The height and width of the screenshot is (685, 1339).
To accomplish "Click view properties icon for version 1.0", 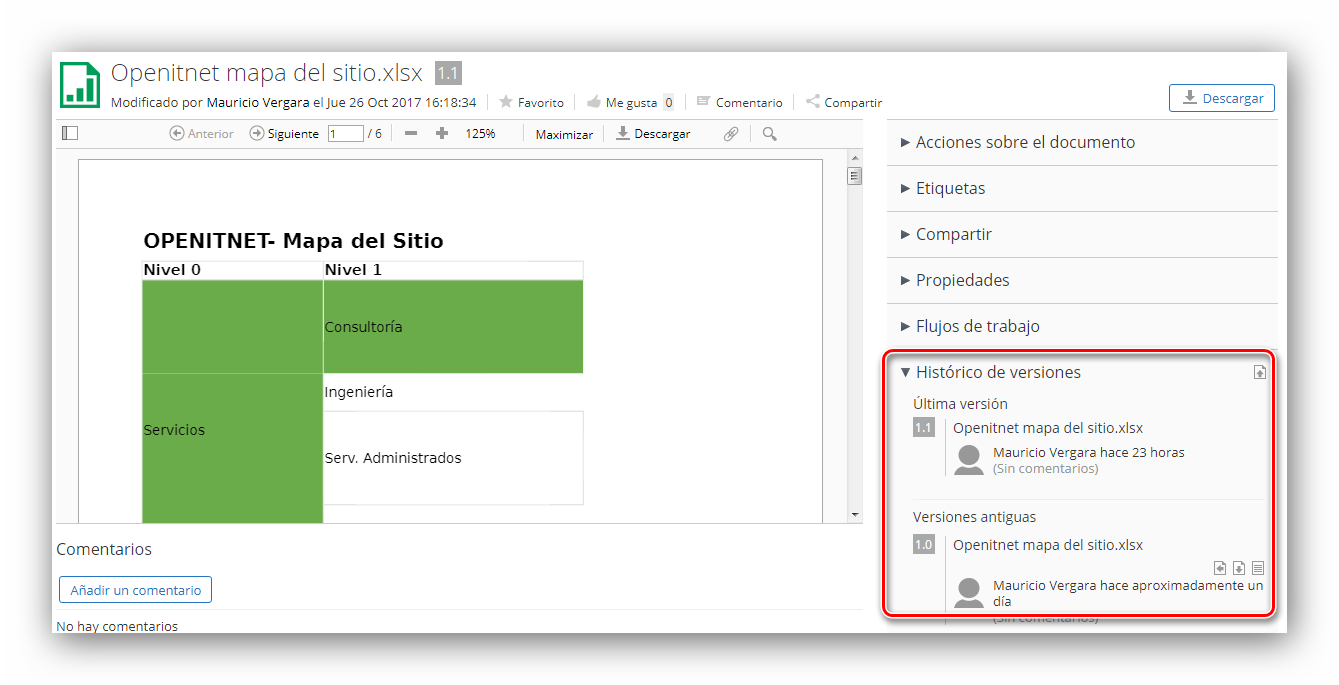I will pyautogui.click(x=1258, y=567).
